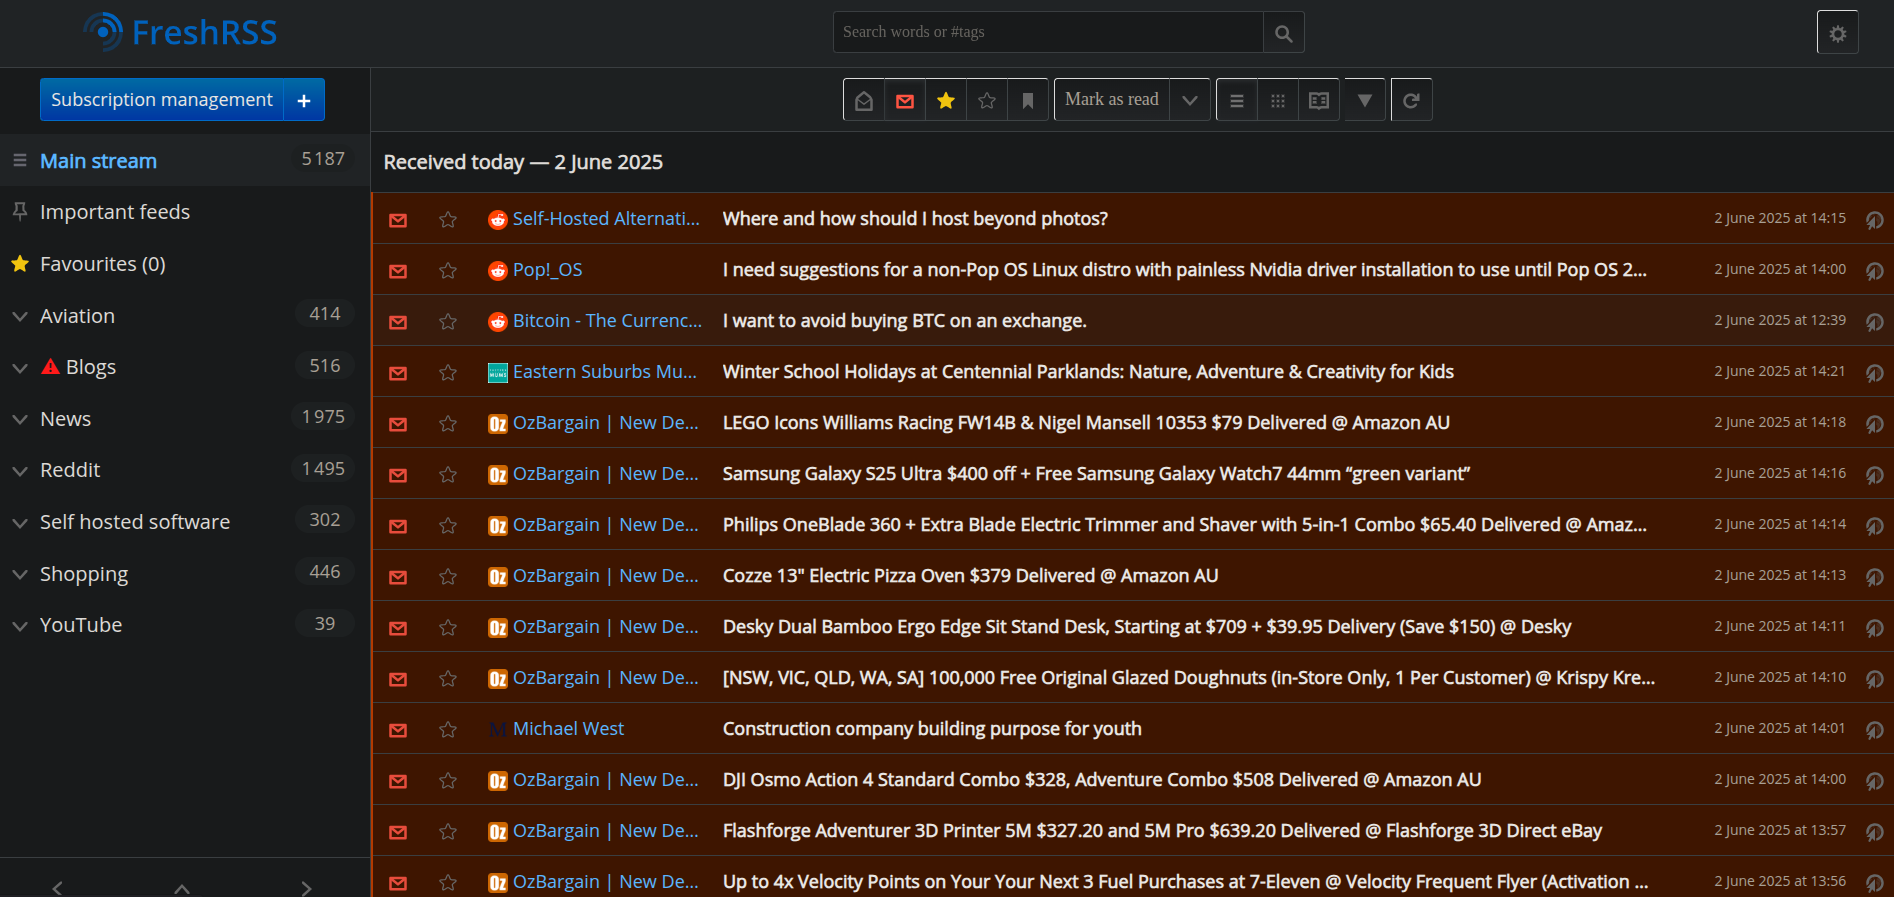Open the Self-Hosted Alternati... feed link

606,218
